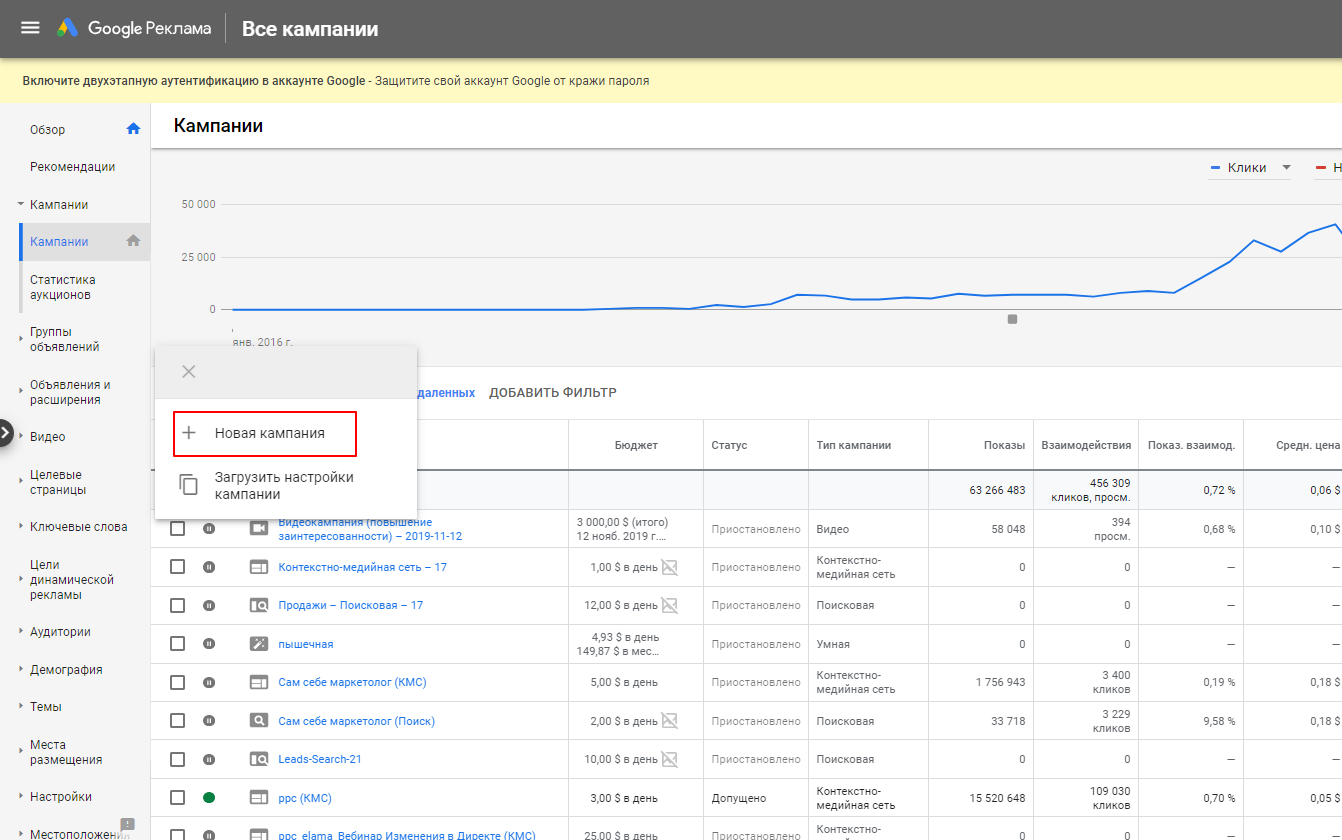Select Новая кампания menu entry
The image size is (1342, 840).
(x=265, y=434)
